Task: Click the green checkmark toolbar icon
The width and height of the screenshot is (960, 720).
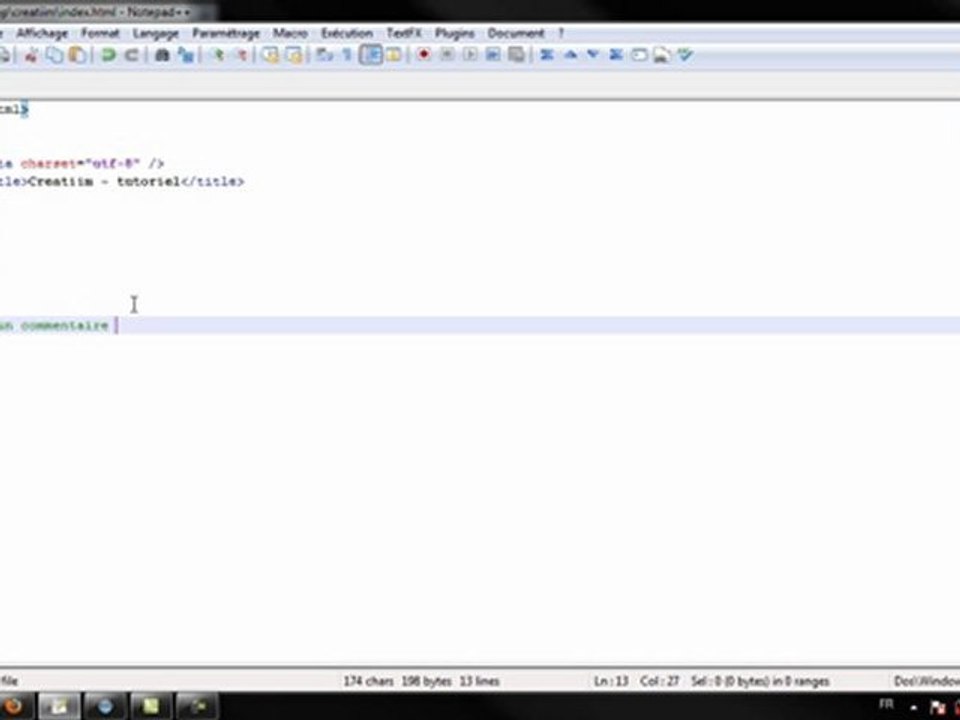Action: [685, 56]
